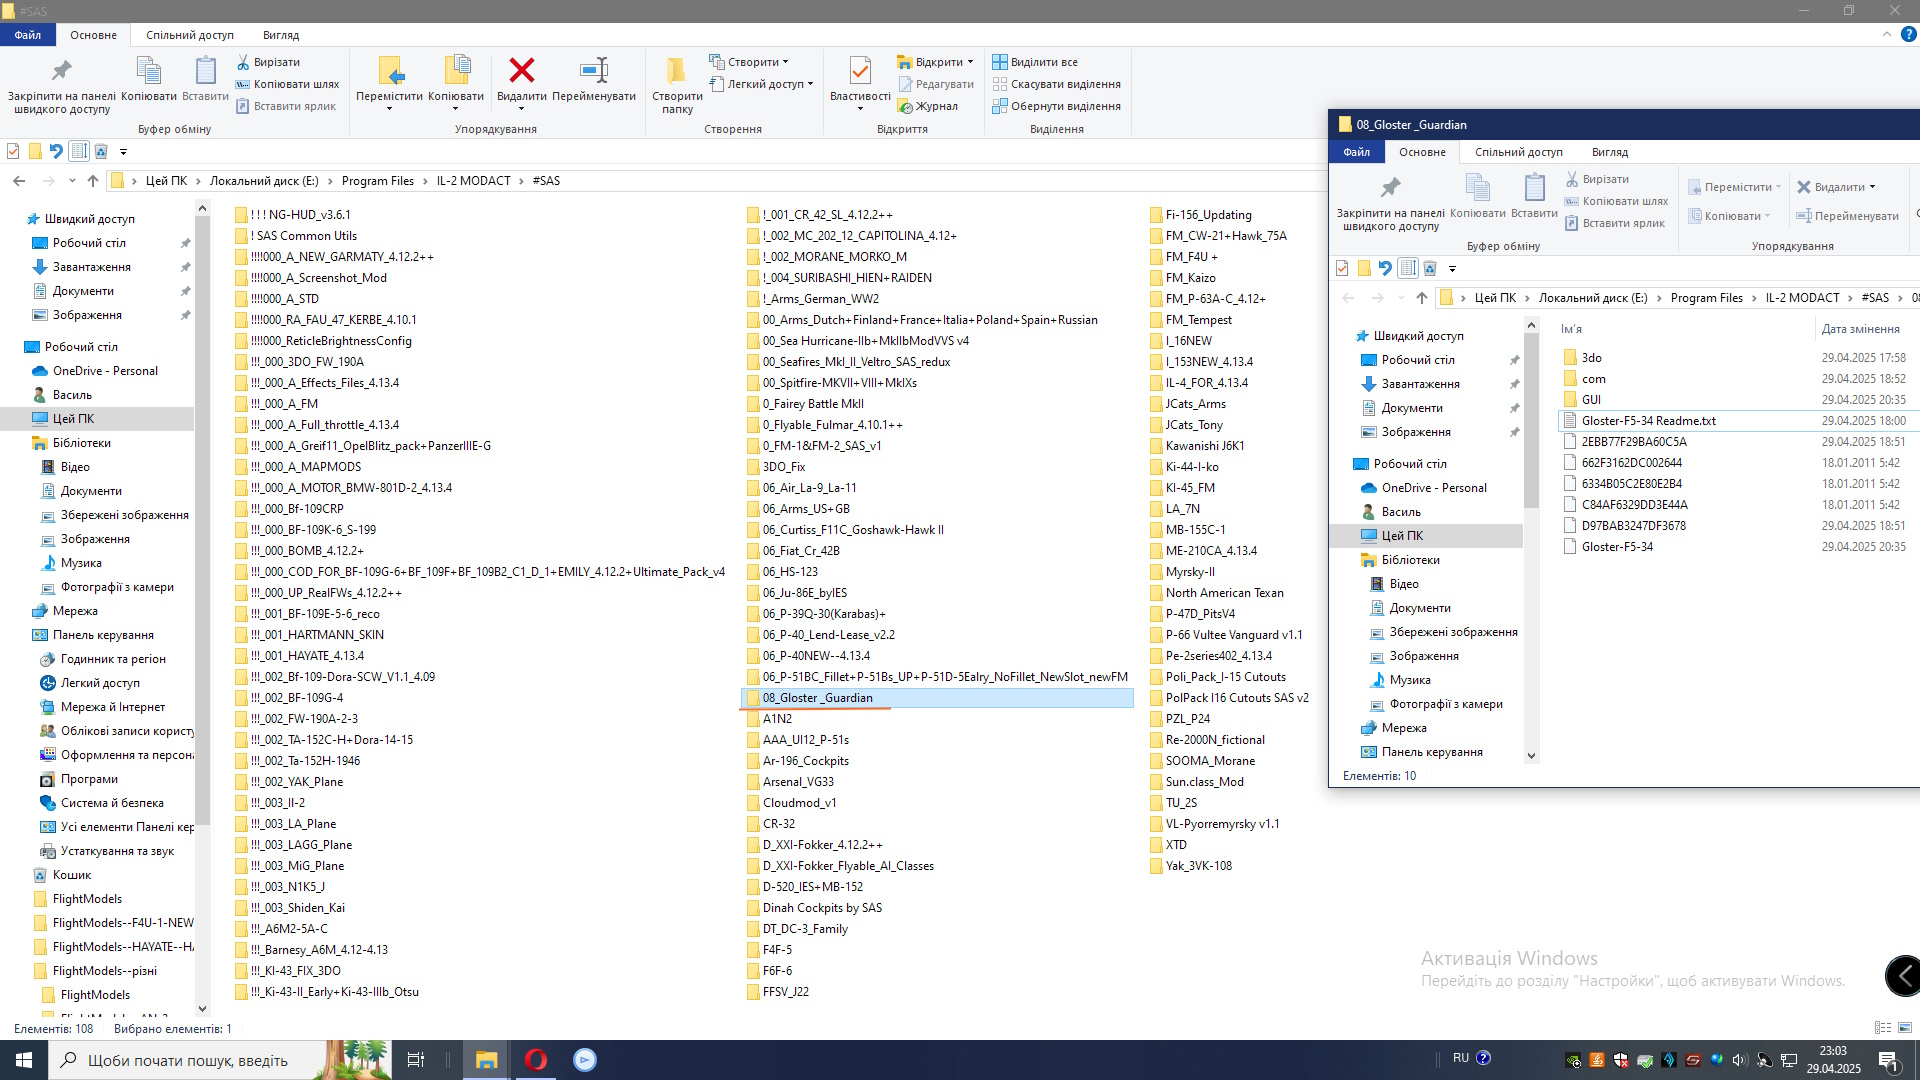Click the Rename icon in main ribbon
Viewport: 1920px width, 1080px height.
[593, 71]
